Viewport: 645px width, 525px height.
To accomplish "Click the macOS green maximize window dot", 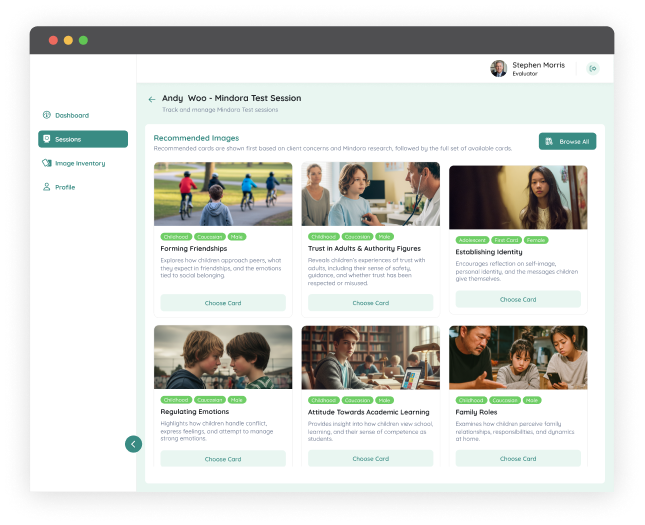I will click(83, 40).
